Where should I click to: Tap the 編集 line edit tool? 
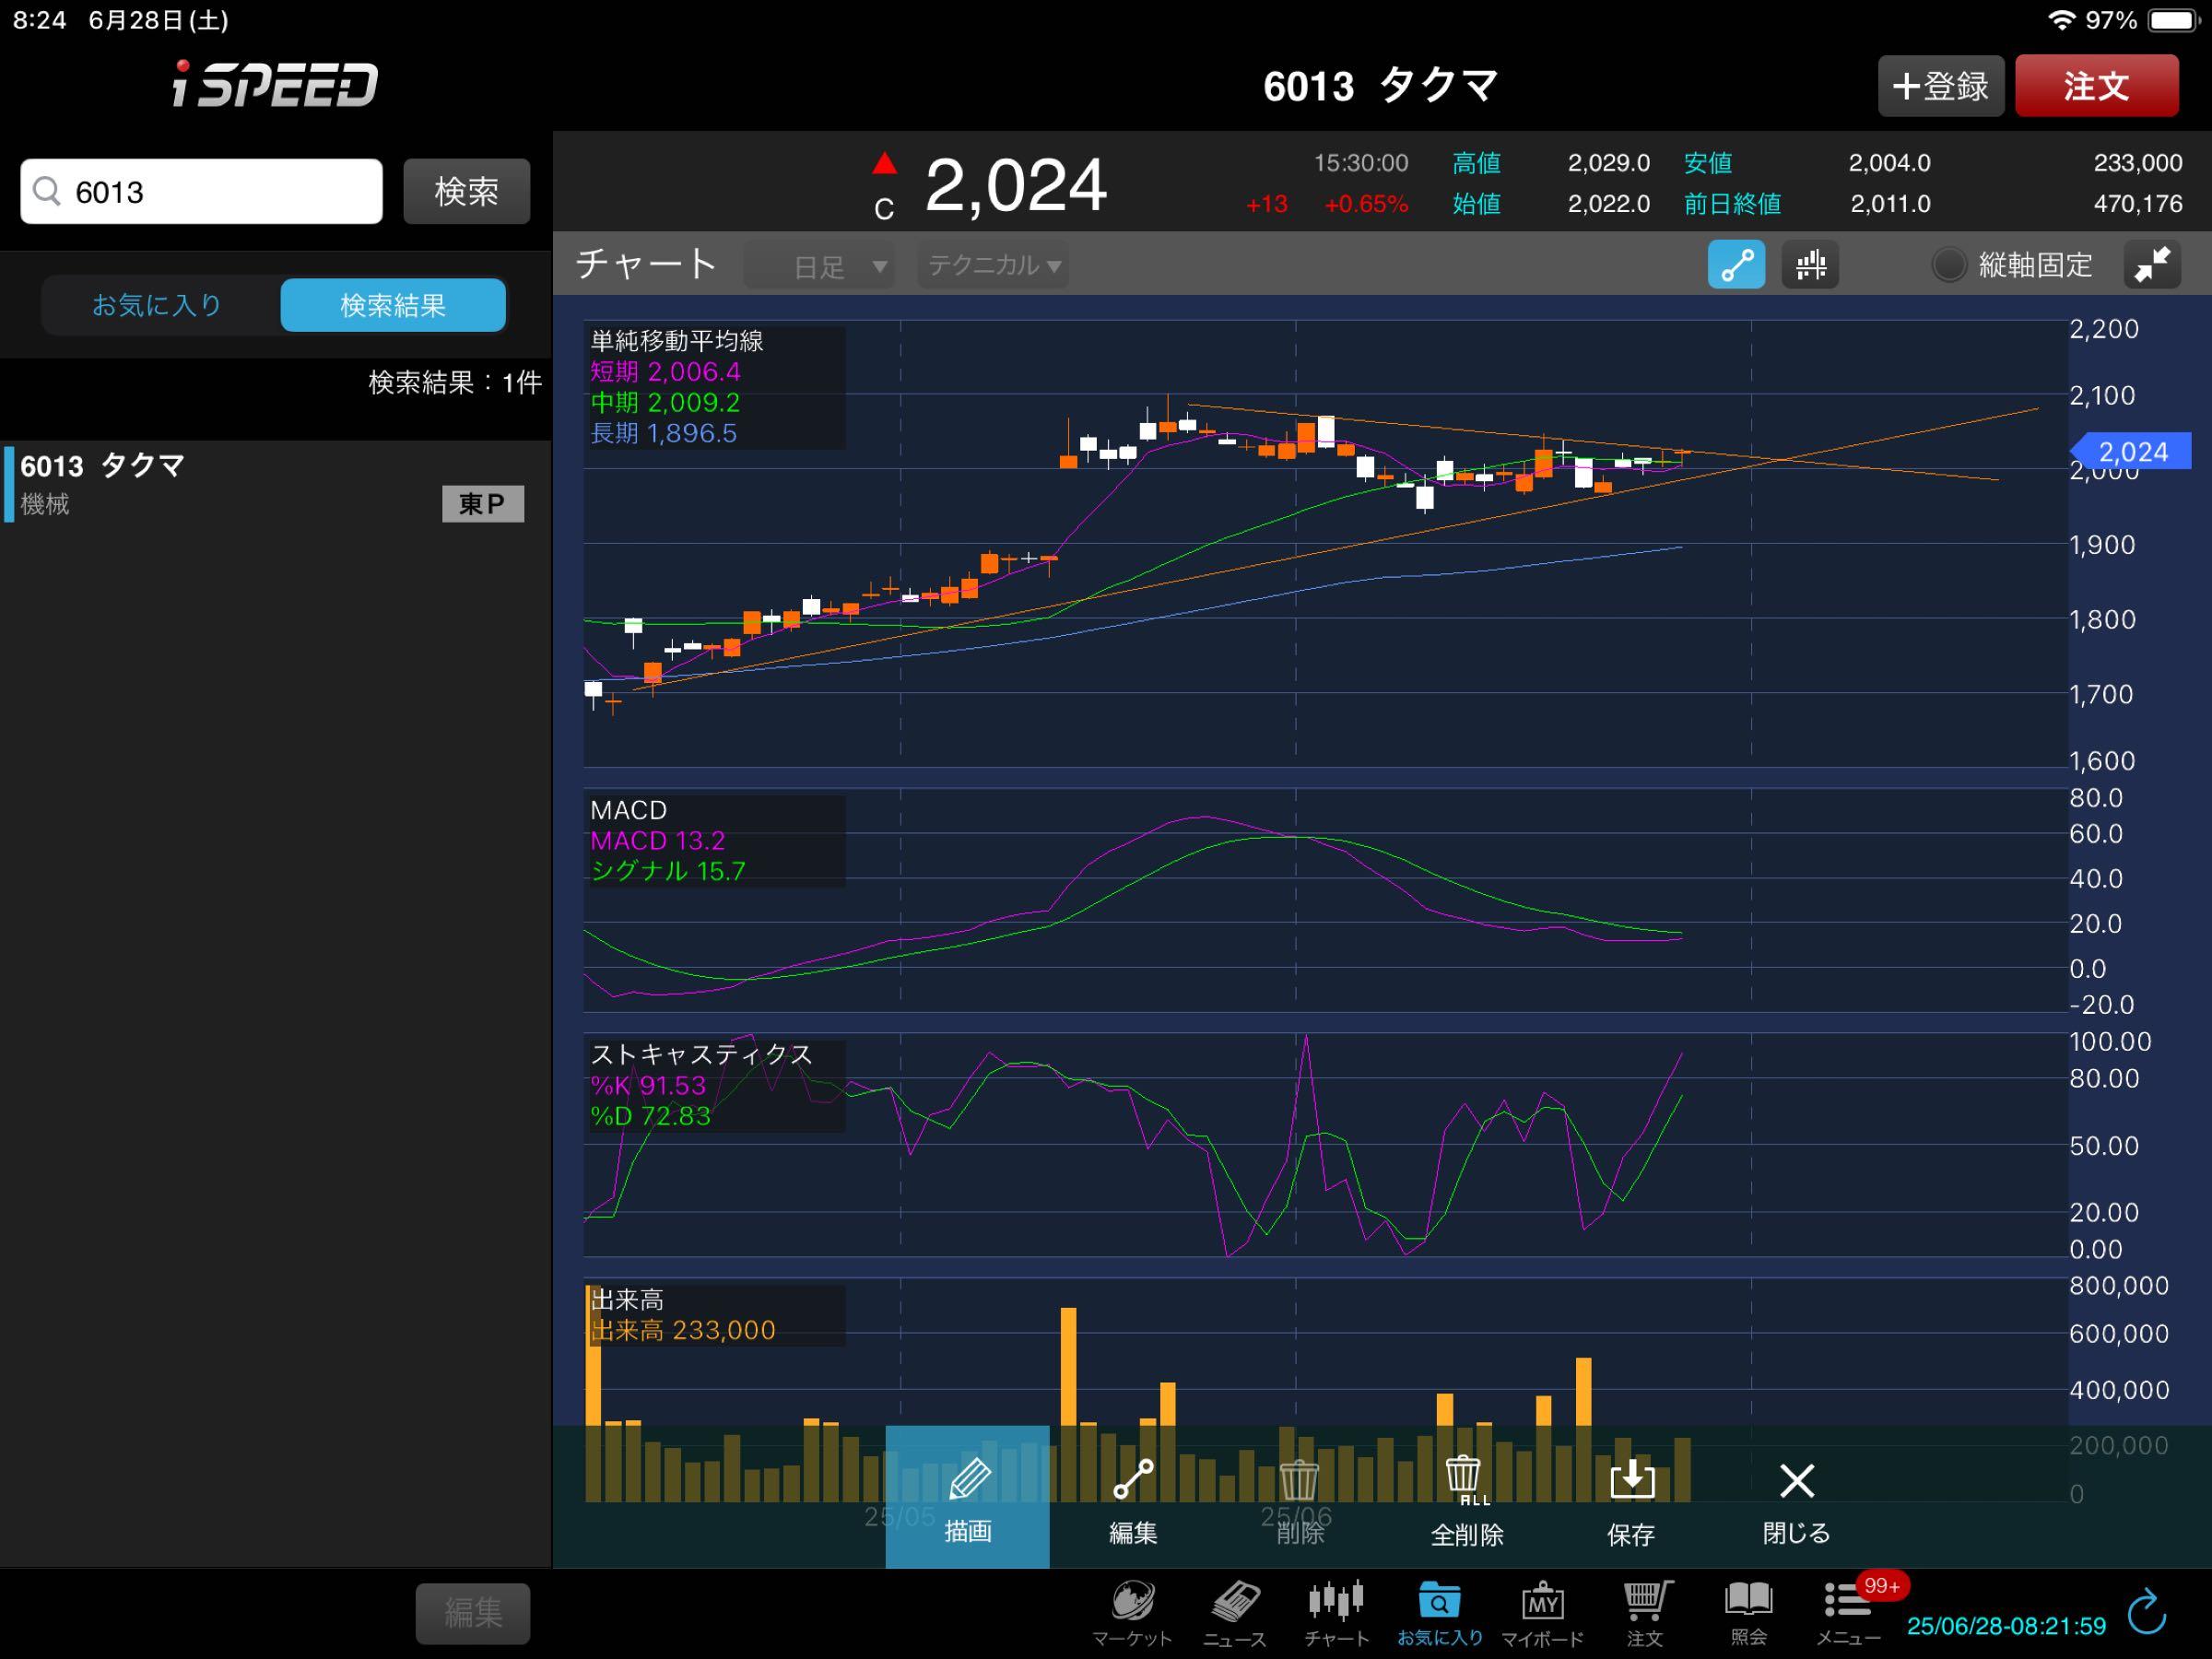[x=1132, y=1496]
